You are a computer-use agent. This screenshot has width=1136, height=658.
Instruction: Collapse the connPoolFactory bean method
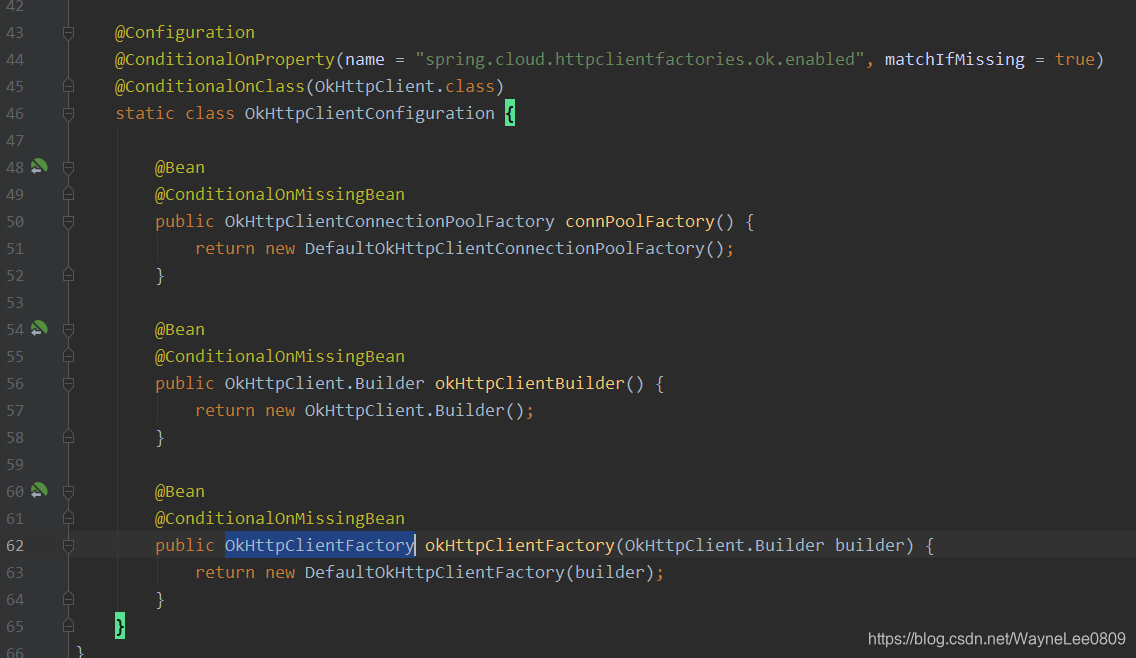click(x=68, y=221)
